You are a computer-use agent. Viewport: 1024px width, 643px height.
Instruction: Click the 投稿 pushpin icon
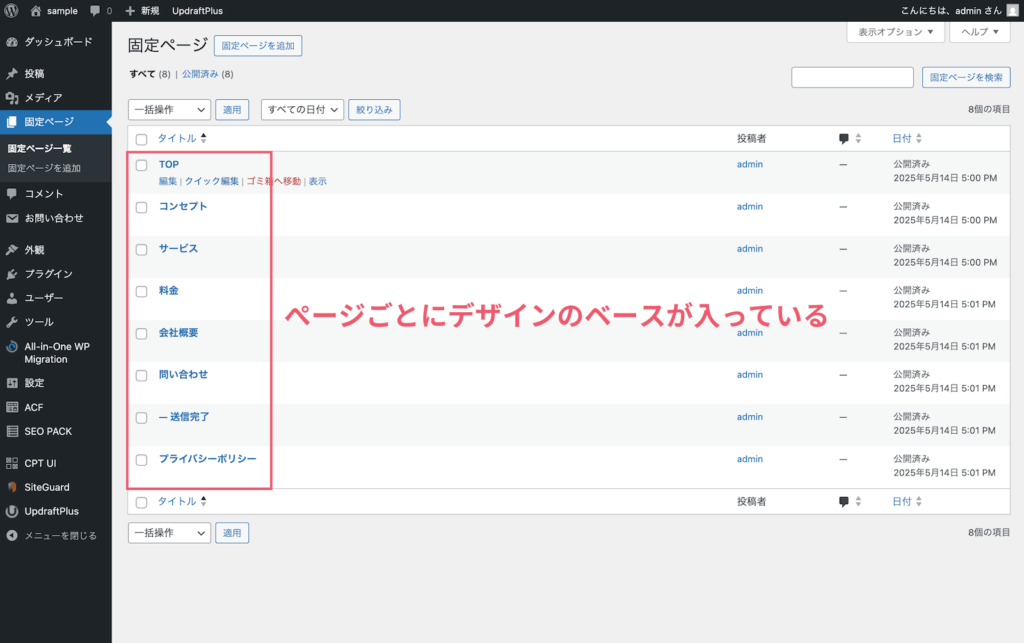12,74
